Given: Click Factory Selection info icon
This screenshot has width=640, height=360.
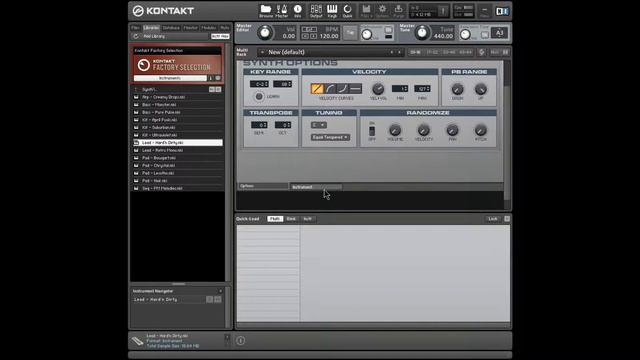Looking at the screenshot, I should (x=211, y=78).
